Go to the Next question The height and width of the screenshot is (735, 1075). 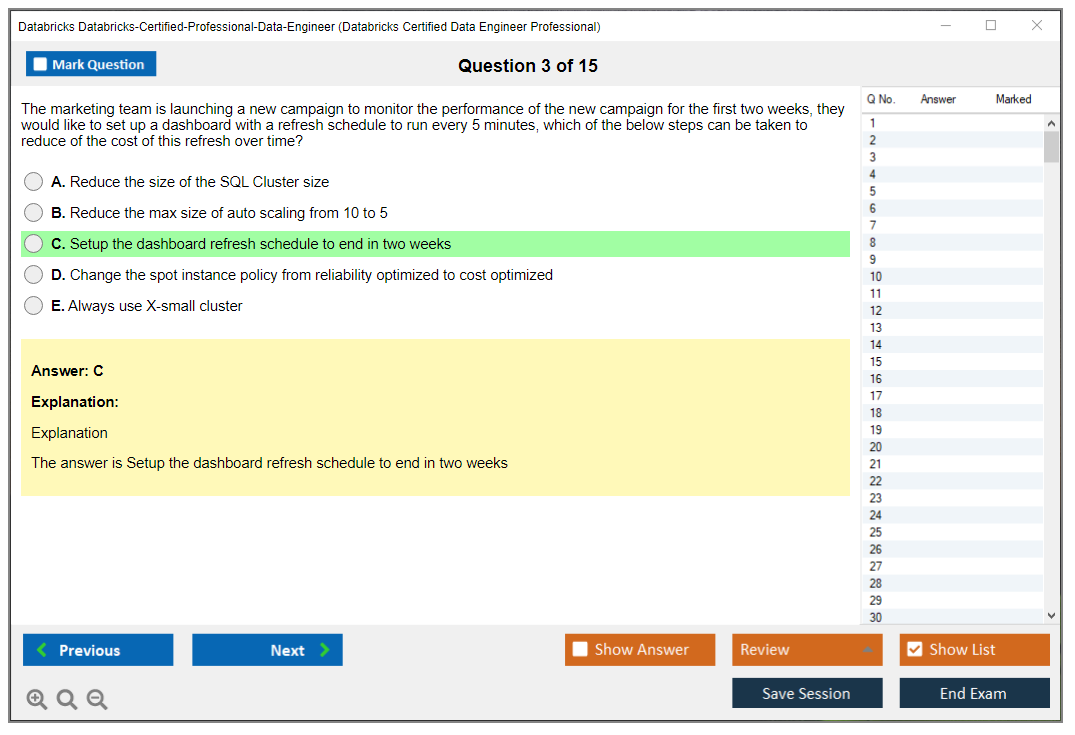pyautogui.click(x=267, y=650)
